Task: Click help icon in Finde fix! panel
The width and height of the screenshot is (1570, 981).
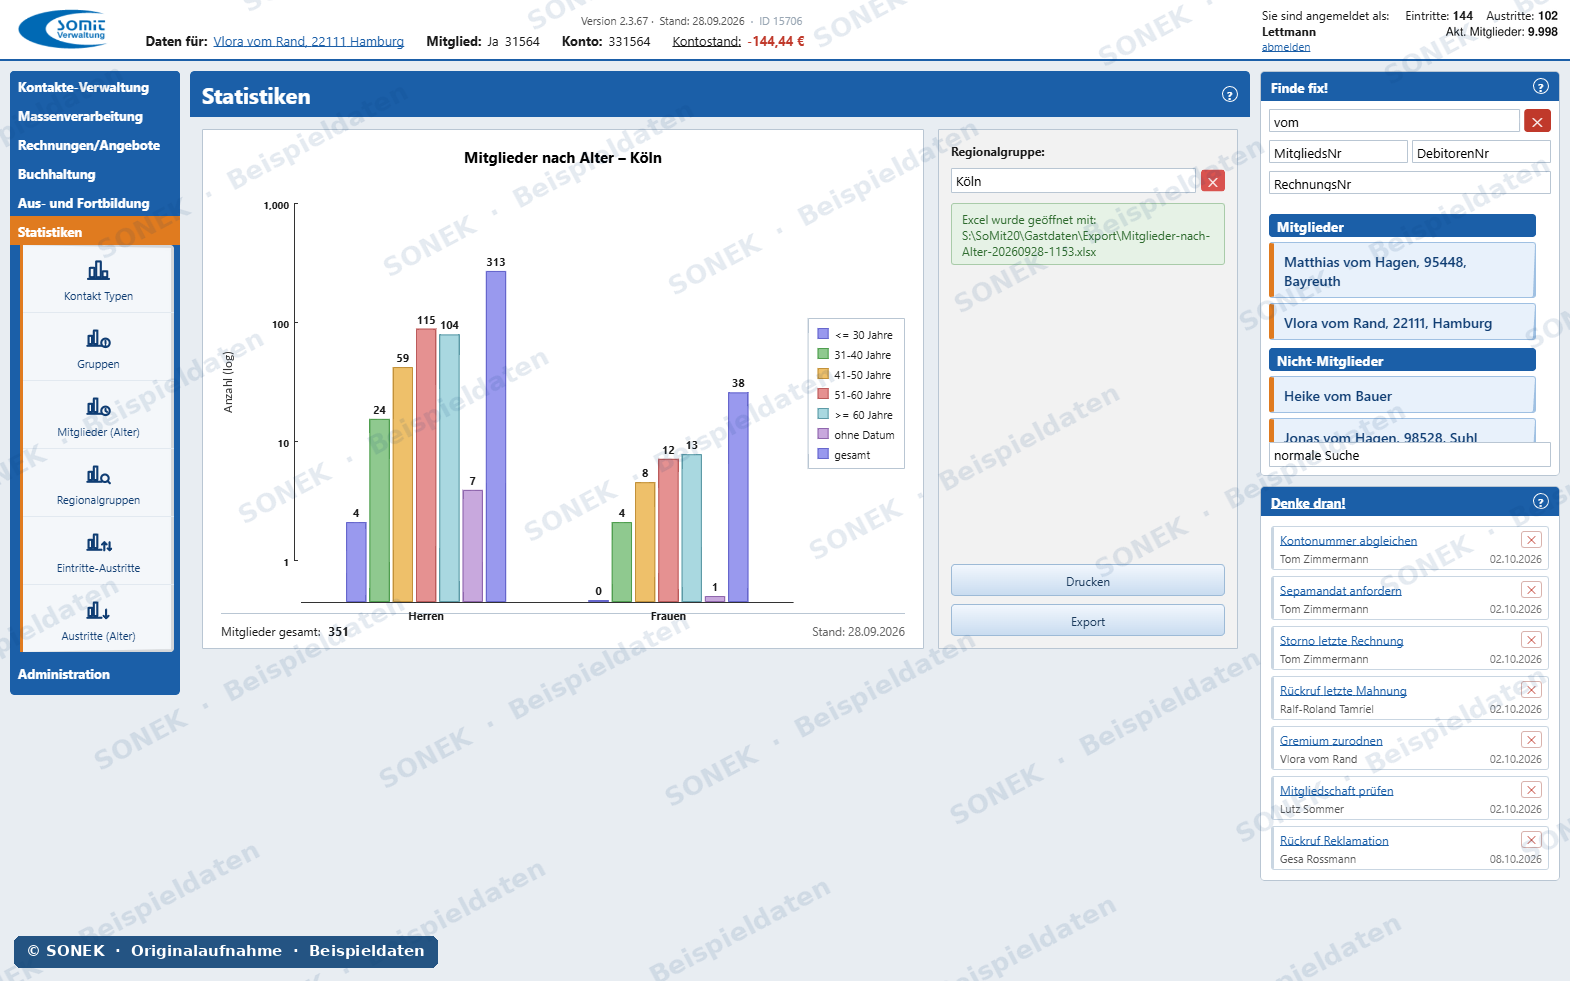Action: click(1541, 87)
